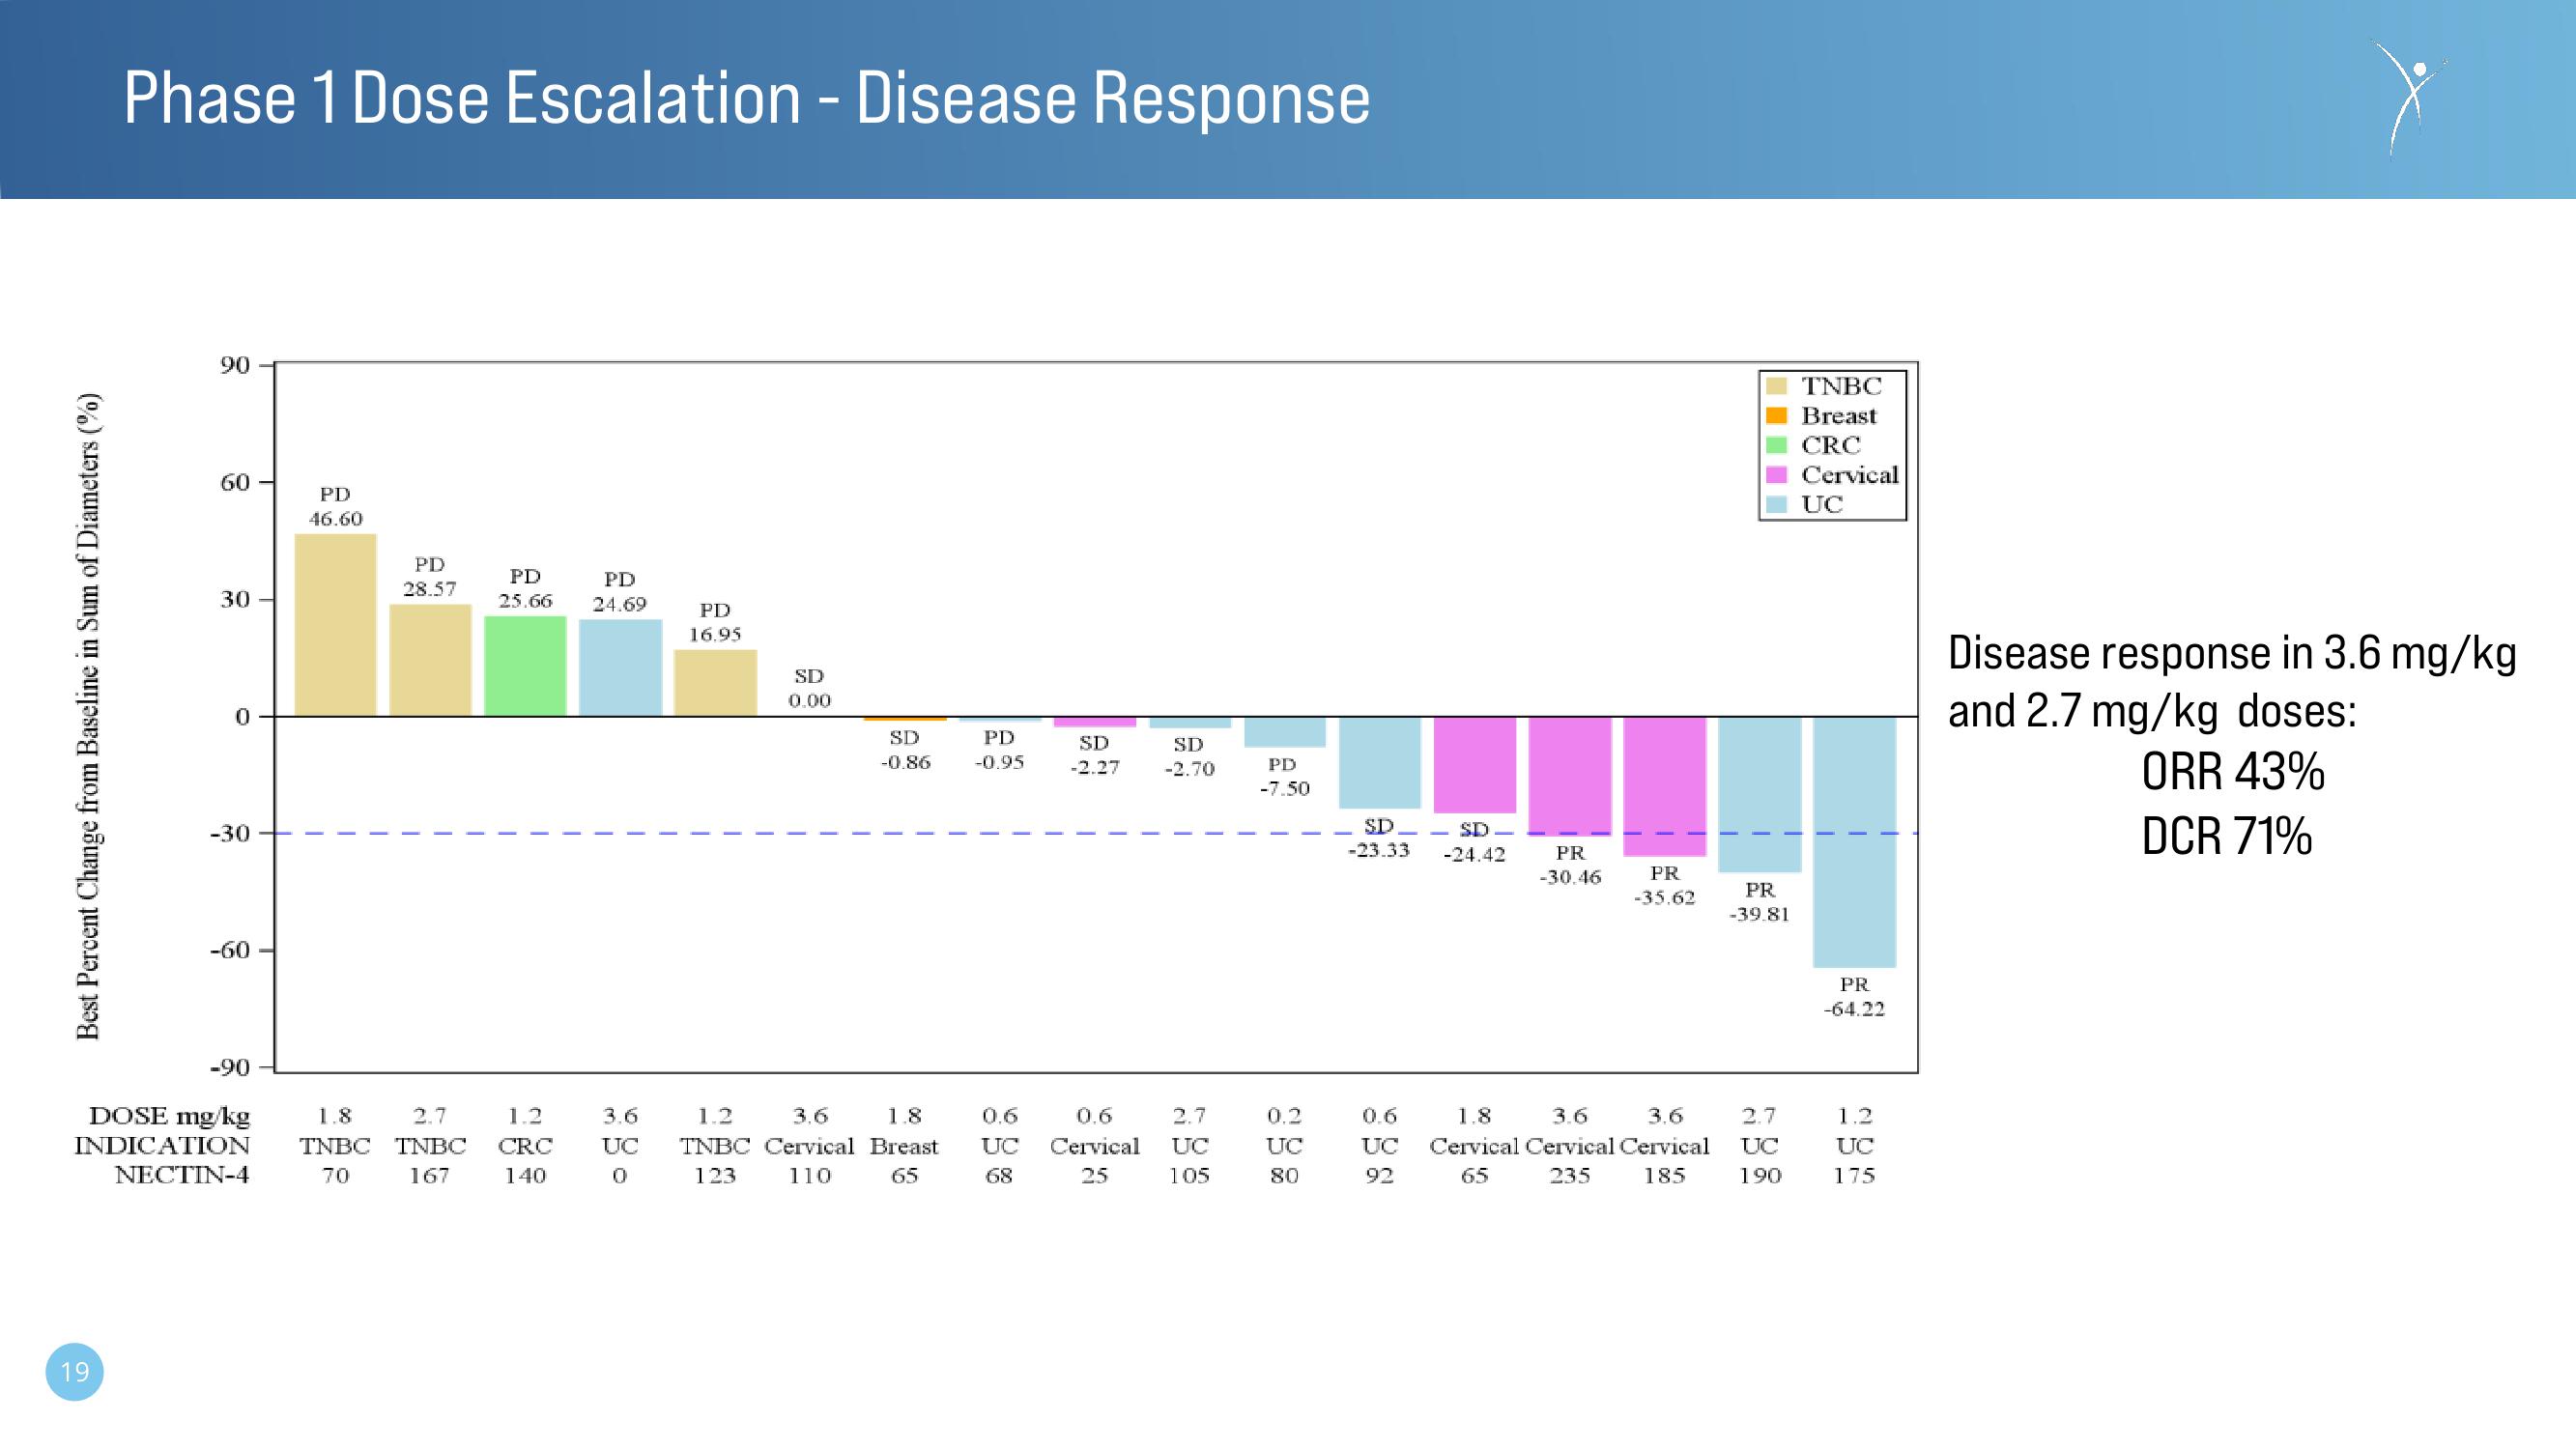The height and width of the screenshot is (1449, 2576).
Task: Click the UC bar labeled PD -7.50
Action: (x=1285, y=732)
